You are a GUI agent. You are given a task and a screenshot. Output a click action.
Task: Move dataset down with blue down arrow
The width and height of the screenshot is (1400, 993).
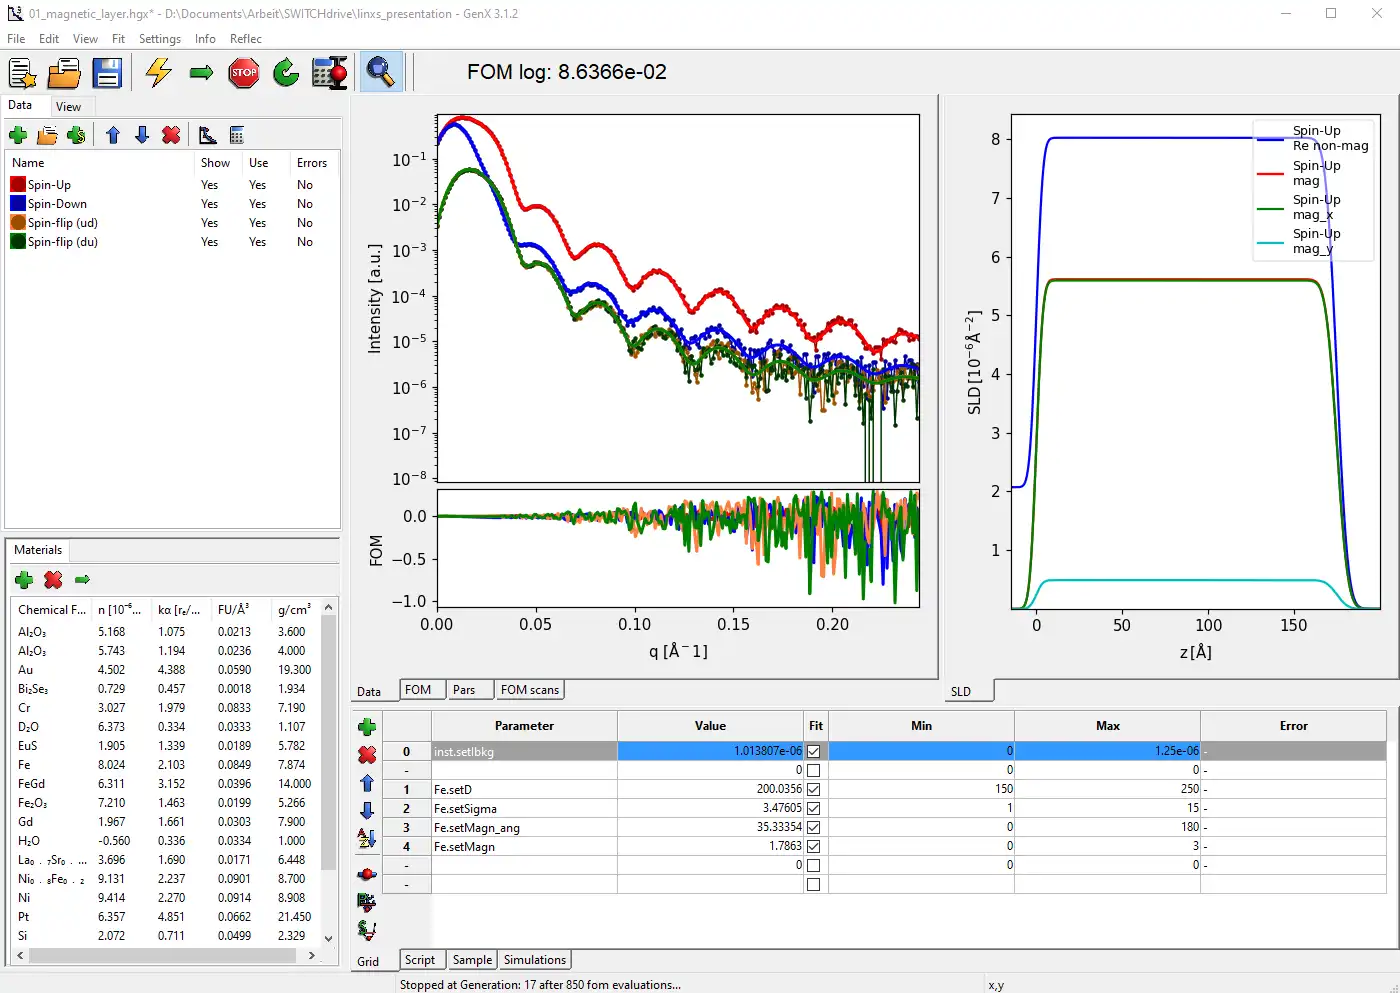coord(142,135)
